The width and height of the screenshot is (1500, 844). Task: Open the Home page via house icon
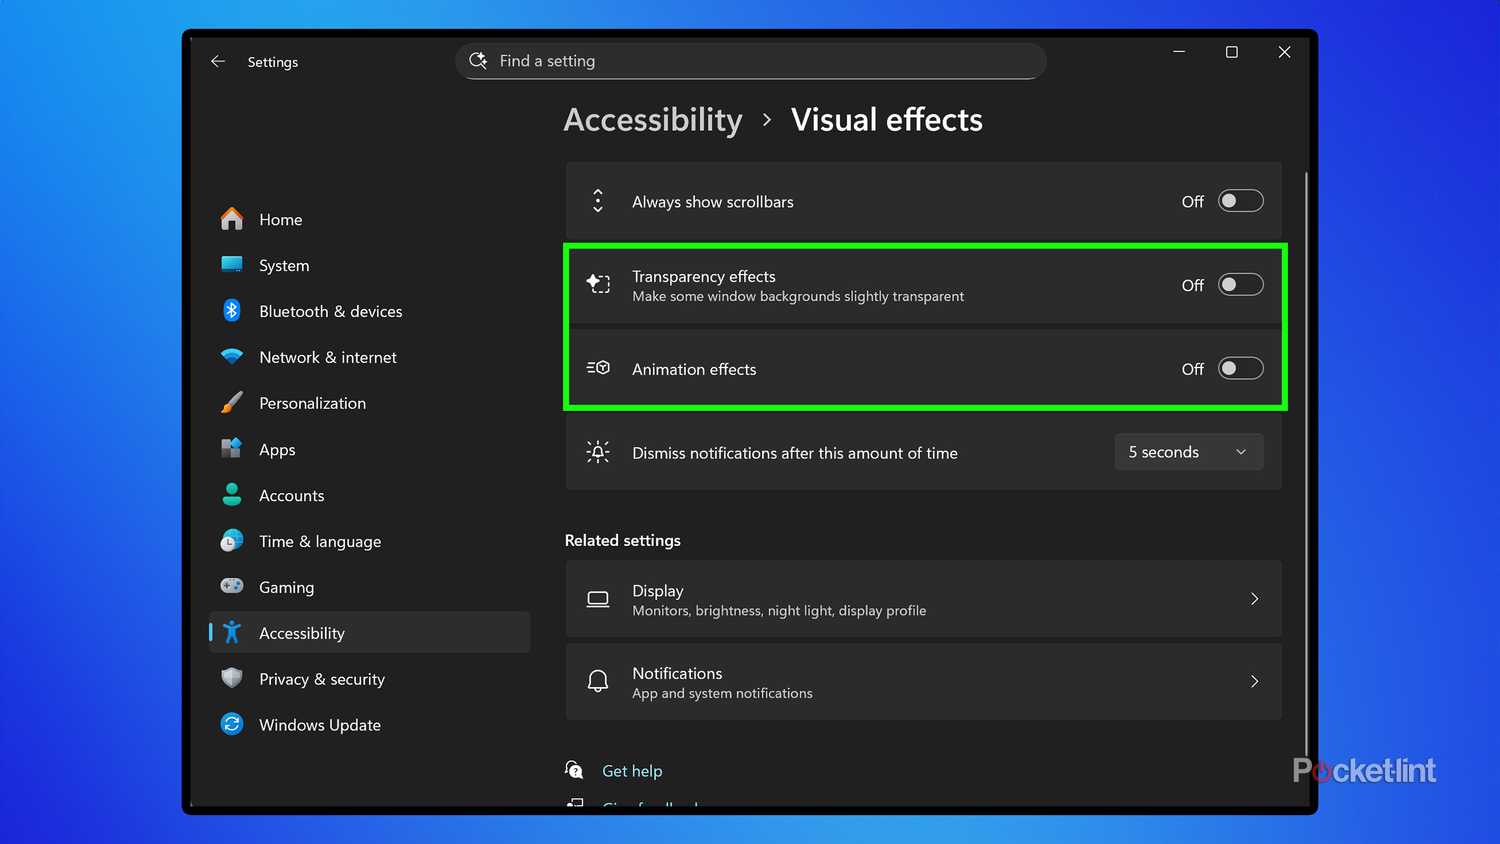(232, 219)
